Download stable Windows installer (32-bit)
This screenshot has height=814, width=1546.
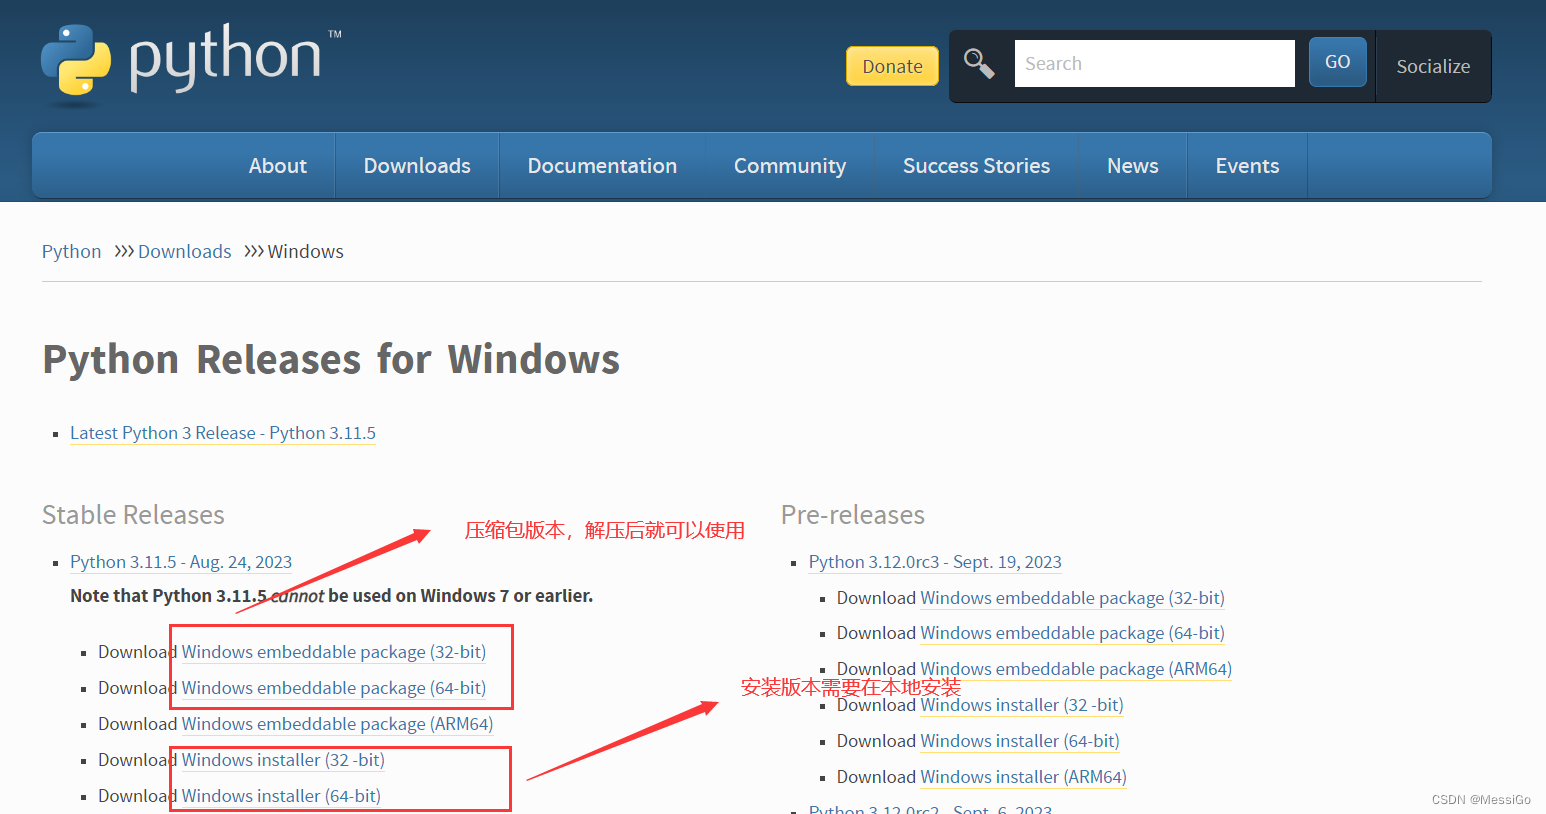283,760
